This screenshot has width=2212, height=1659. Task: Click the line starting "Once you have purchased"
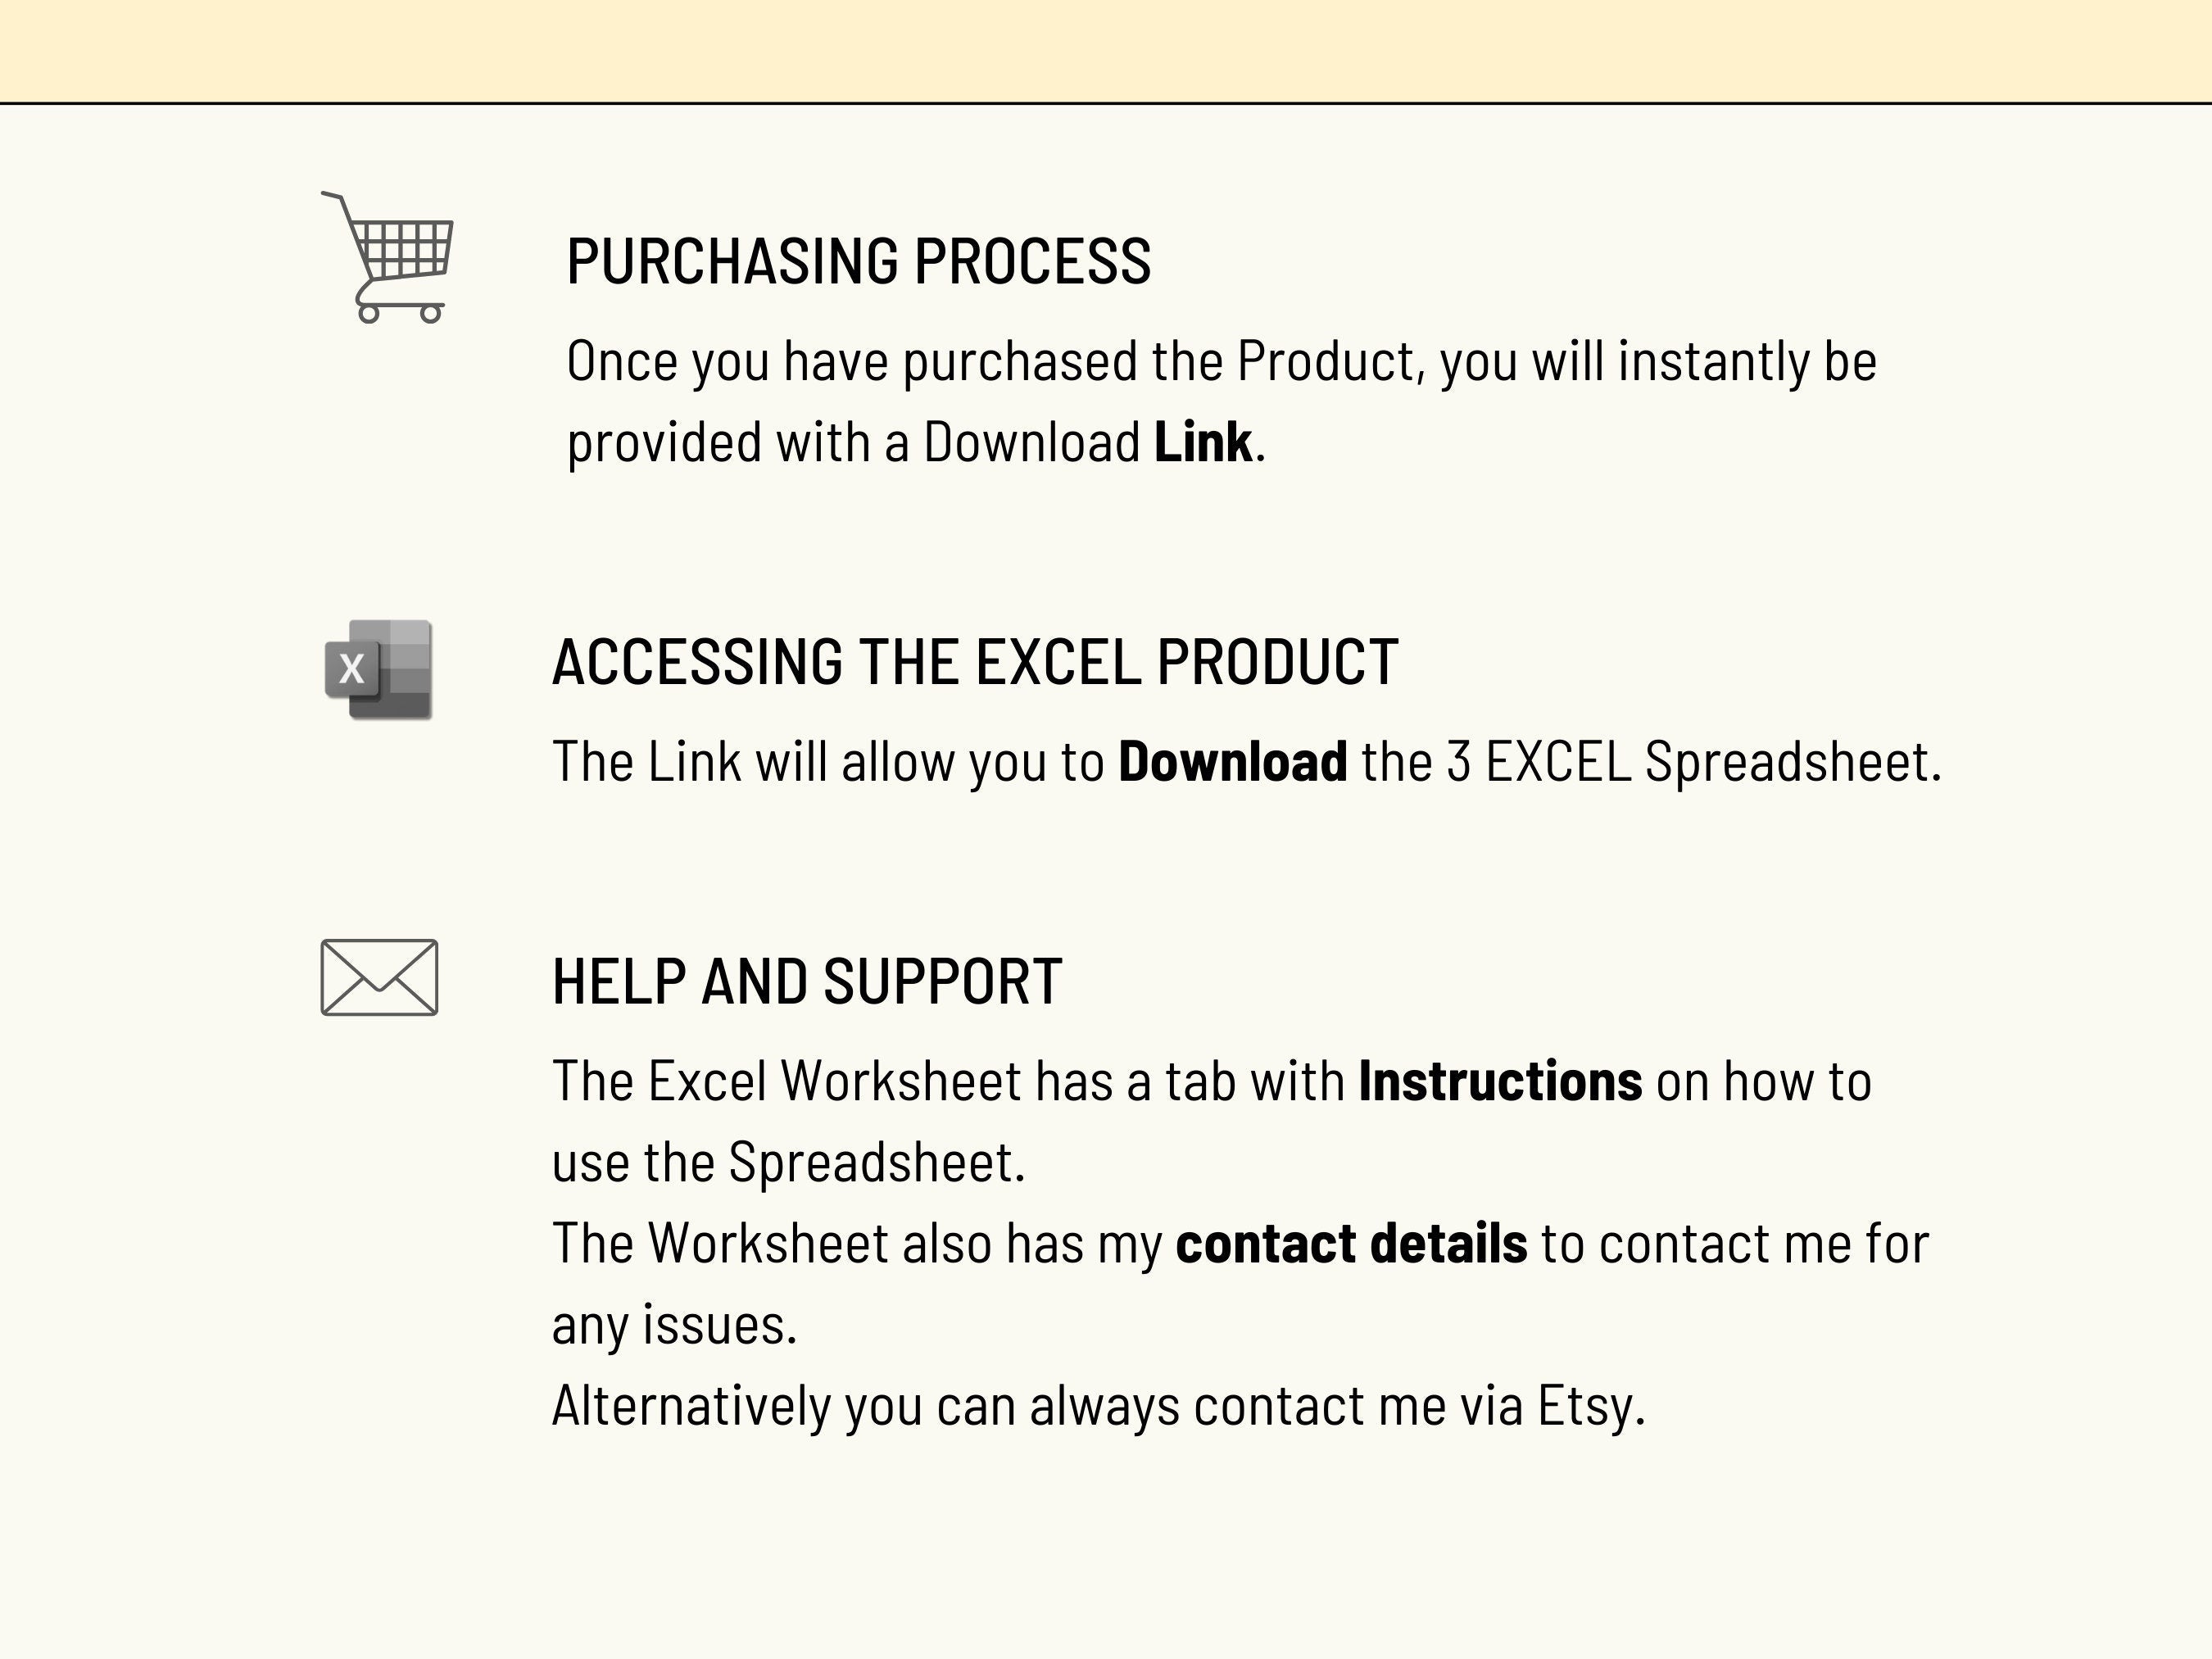pos(1221,361)
